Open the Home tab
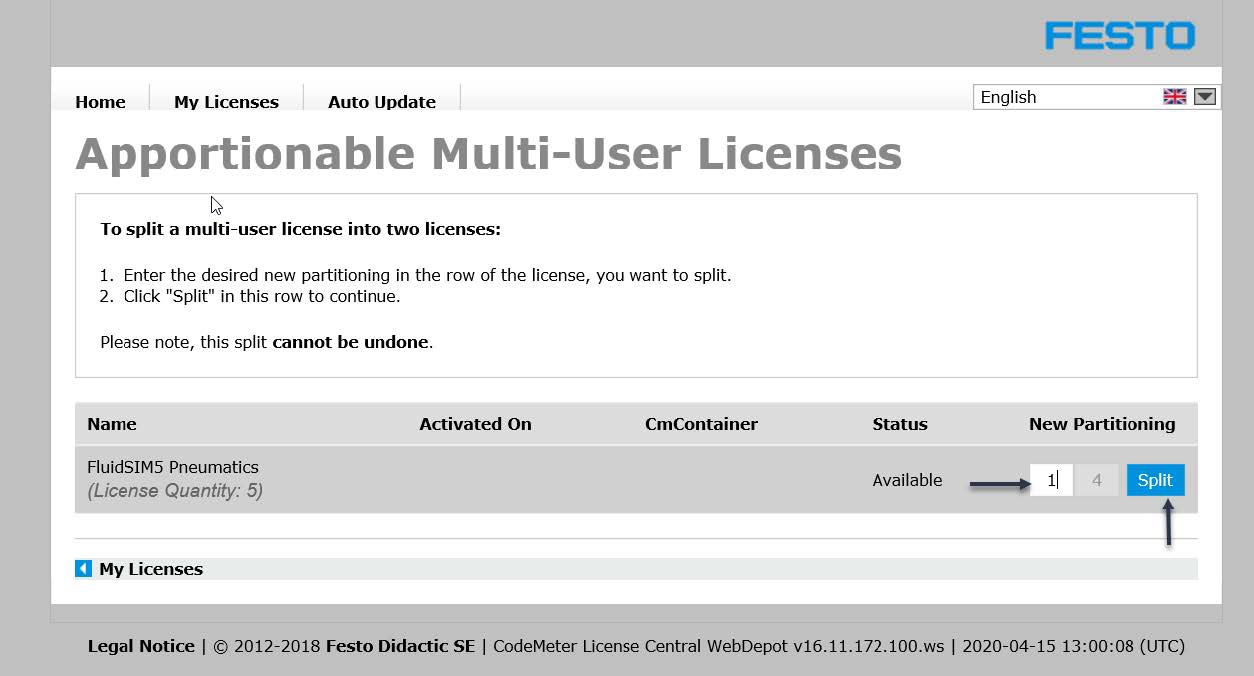The image size is (1254, 676). pyautogui.click(x=100, y=102)
